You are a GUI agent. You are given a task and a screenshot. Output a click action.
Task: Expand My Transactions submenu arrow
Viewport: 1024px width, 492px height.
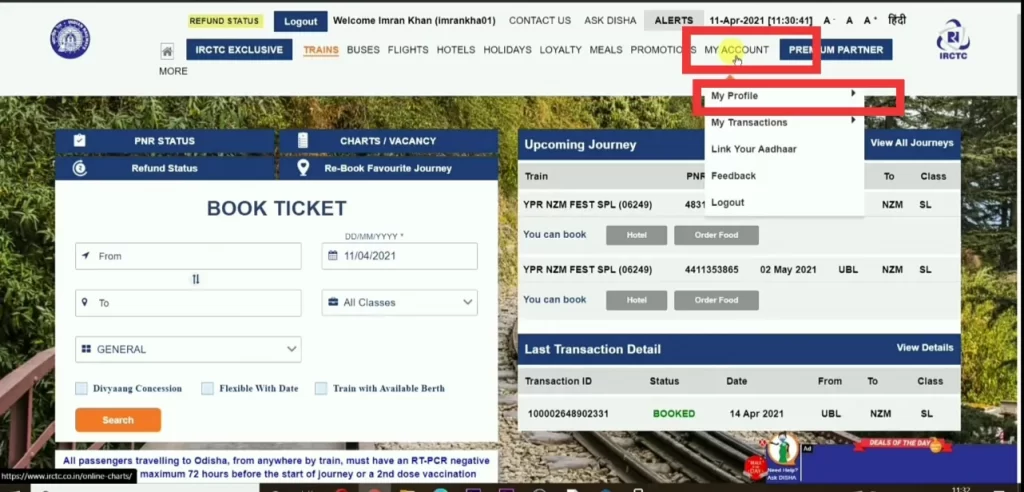point(853,121)
